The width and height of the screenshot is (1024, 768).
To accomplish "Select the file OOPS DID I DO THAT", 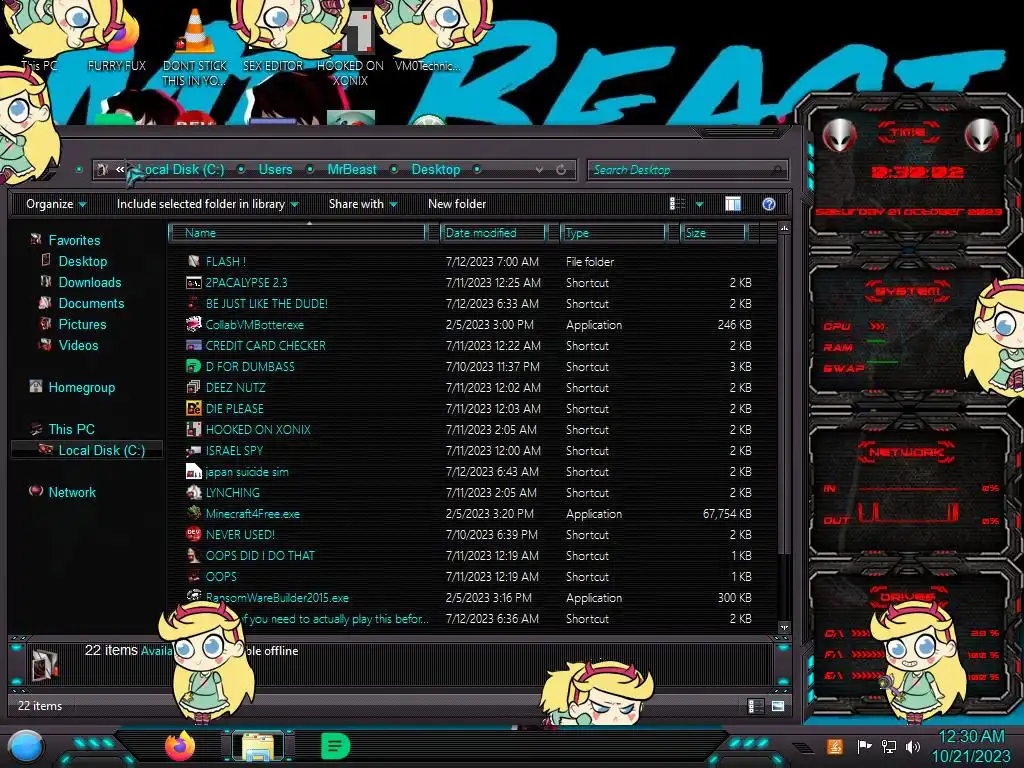I will point(260,555).
